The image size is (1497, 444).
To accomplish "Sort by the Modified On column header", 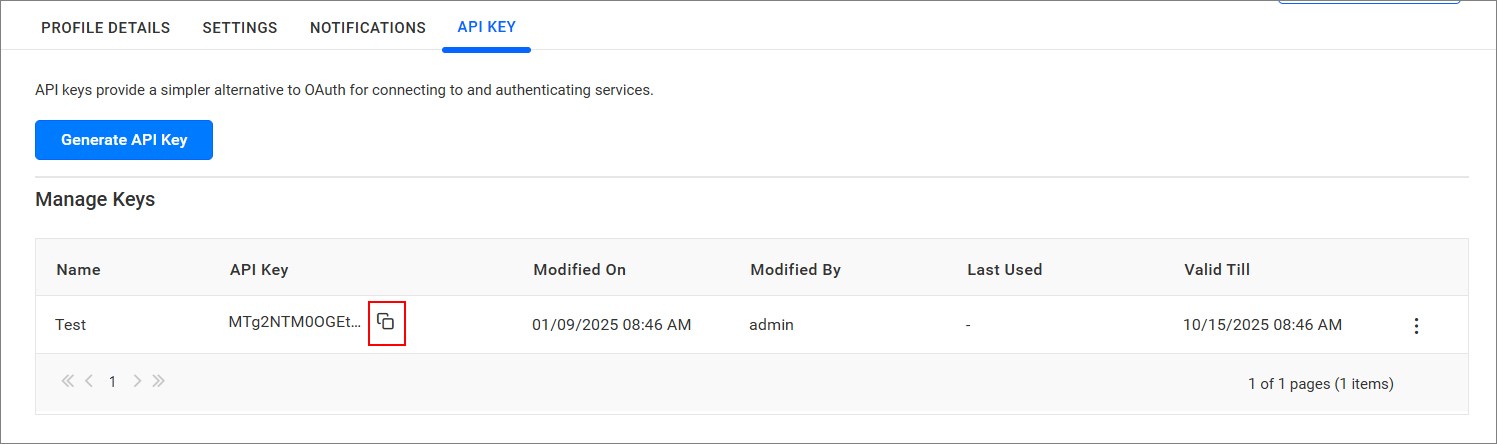I will point(579,269).
